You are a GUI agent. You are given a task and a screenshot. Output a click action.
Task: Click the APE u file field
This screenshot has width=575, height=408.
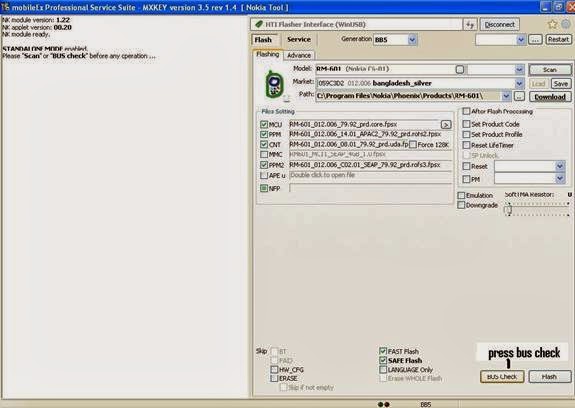click(x=371, y=175)
